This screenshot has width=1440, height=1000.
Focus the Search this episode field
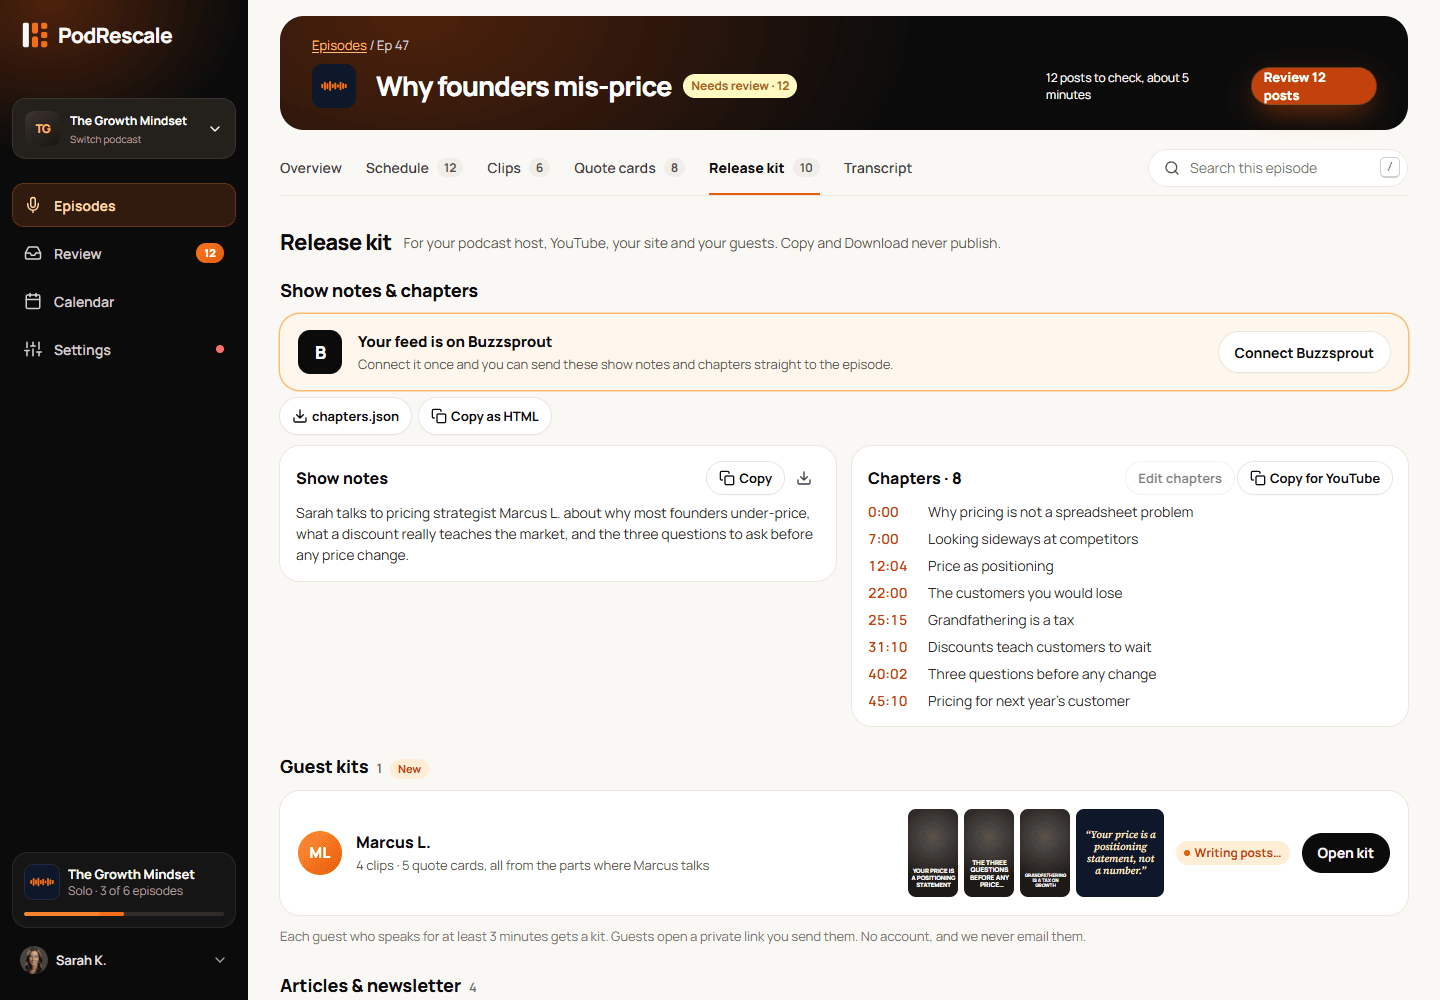pos(1278,168)
